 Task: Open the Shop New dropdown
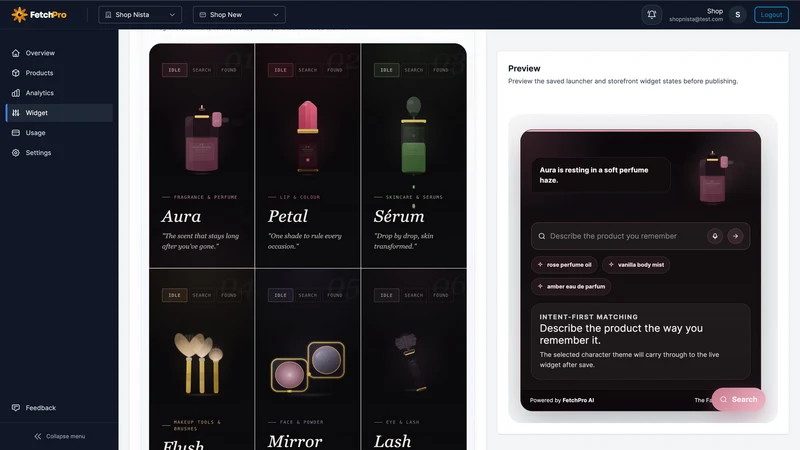[x=239, y=15]
